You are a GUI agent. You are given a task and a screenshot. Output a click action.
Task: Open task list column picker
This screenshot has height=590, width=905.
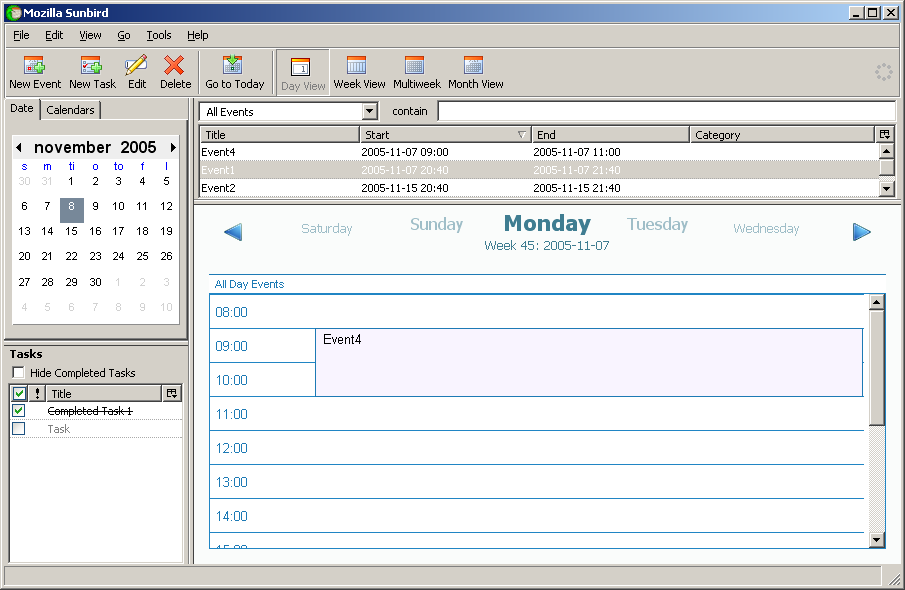tap(172, 394)
